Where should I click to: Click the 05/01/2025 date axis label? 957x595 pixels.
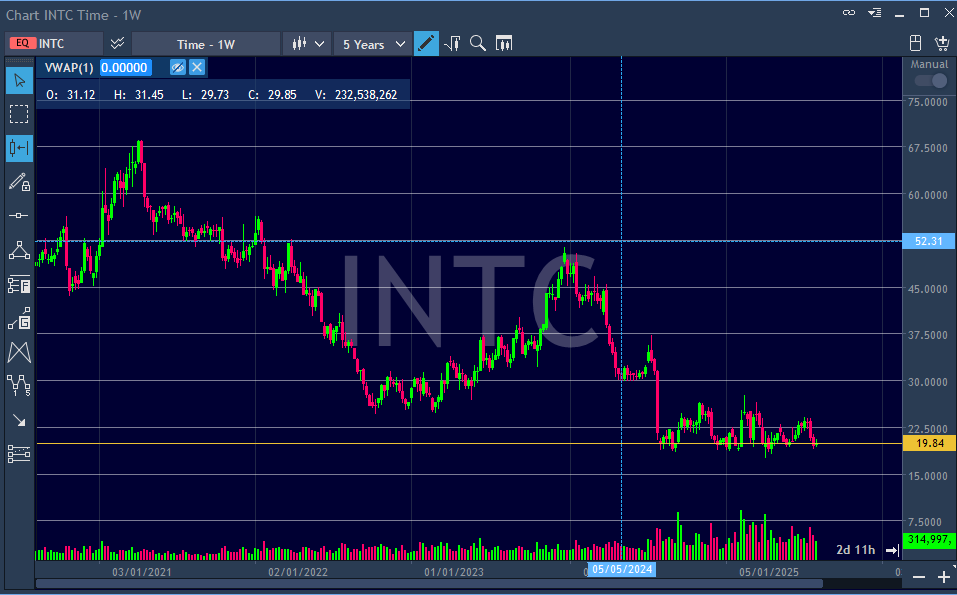click(768, 572)
